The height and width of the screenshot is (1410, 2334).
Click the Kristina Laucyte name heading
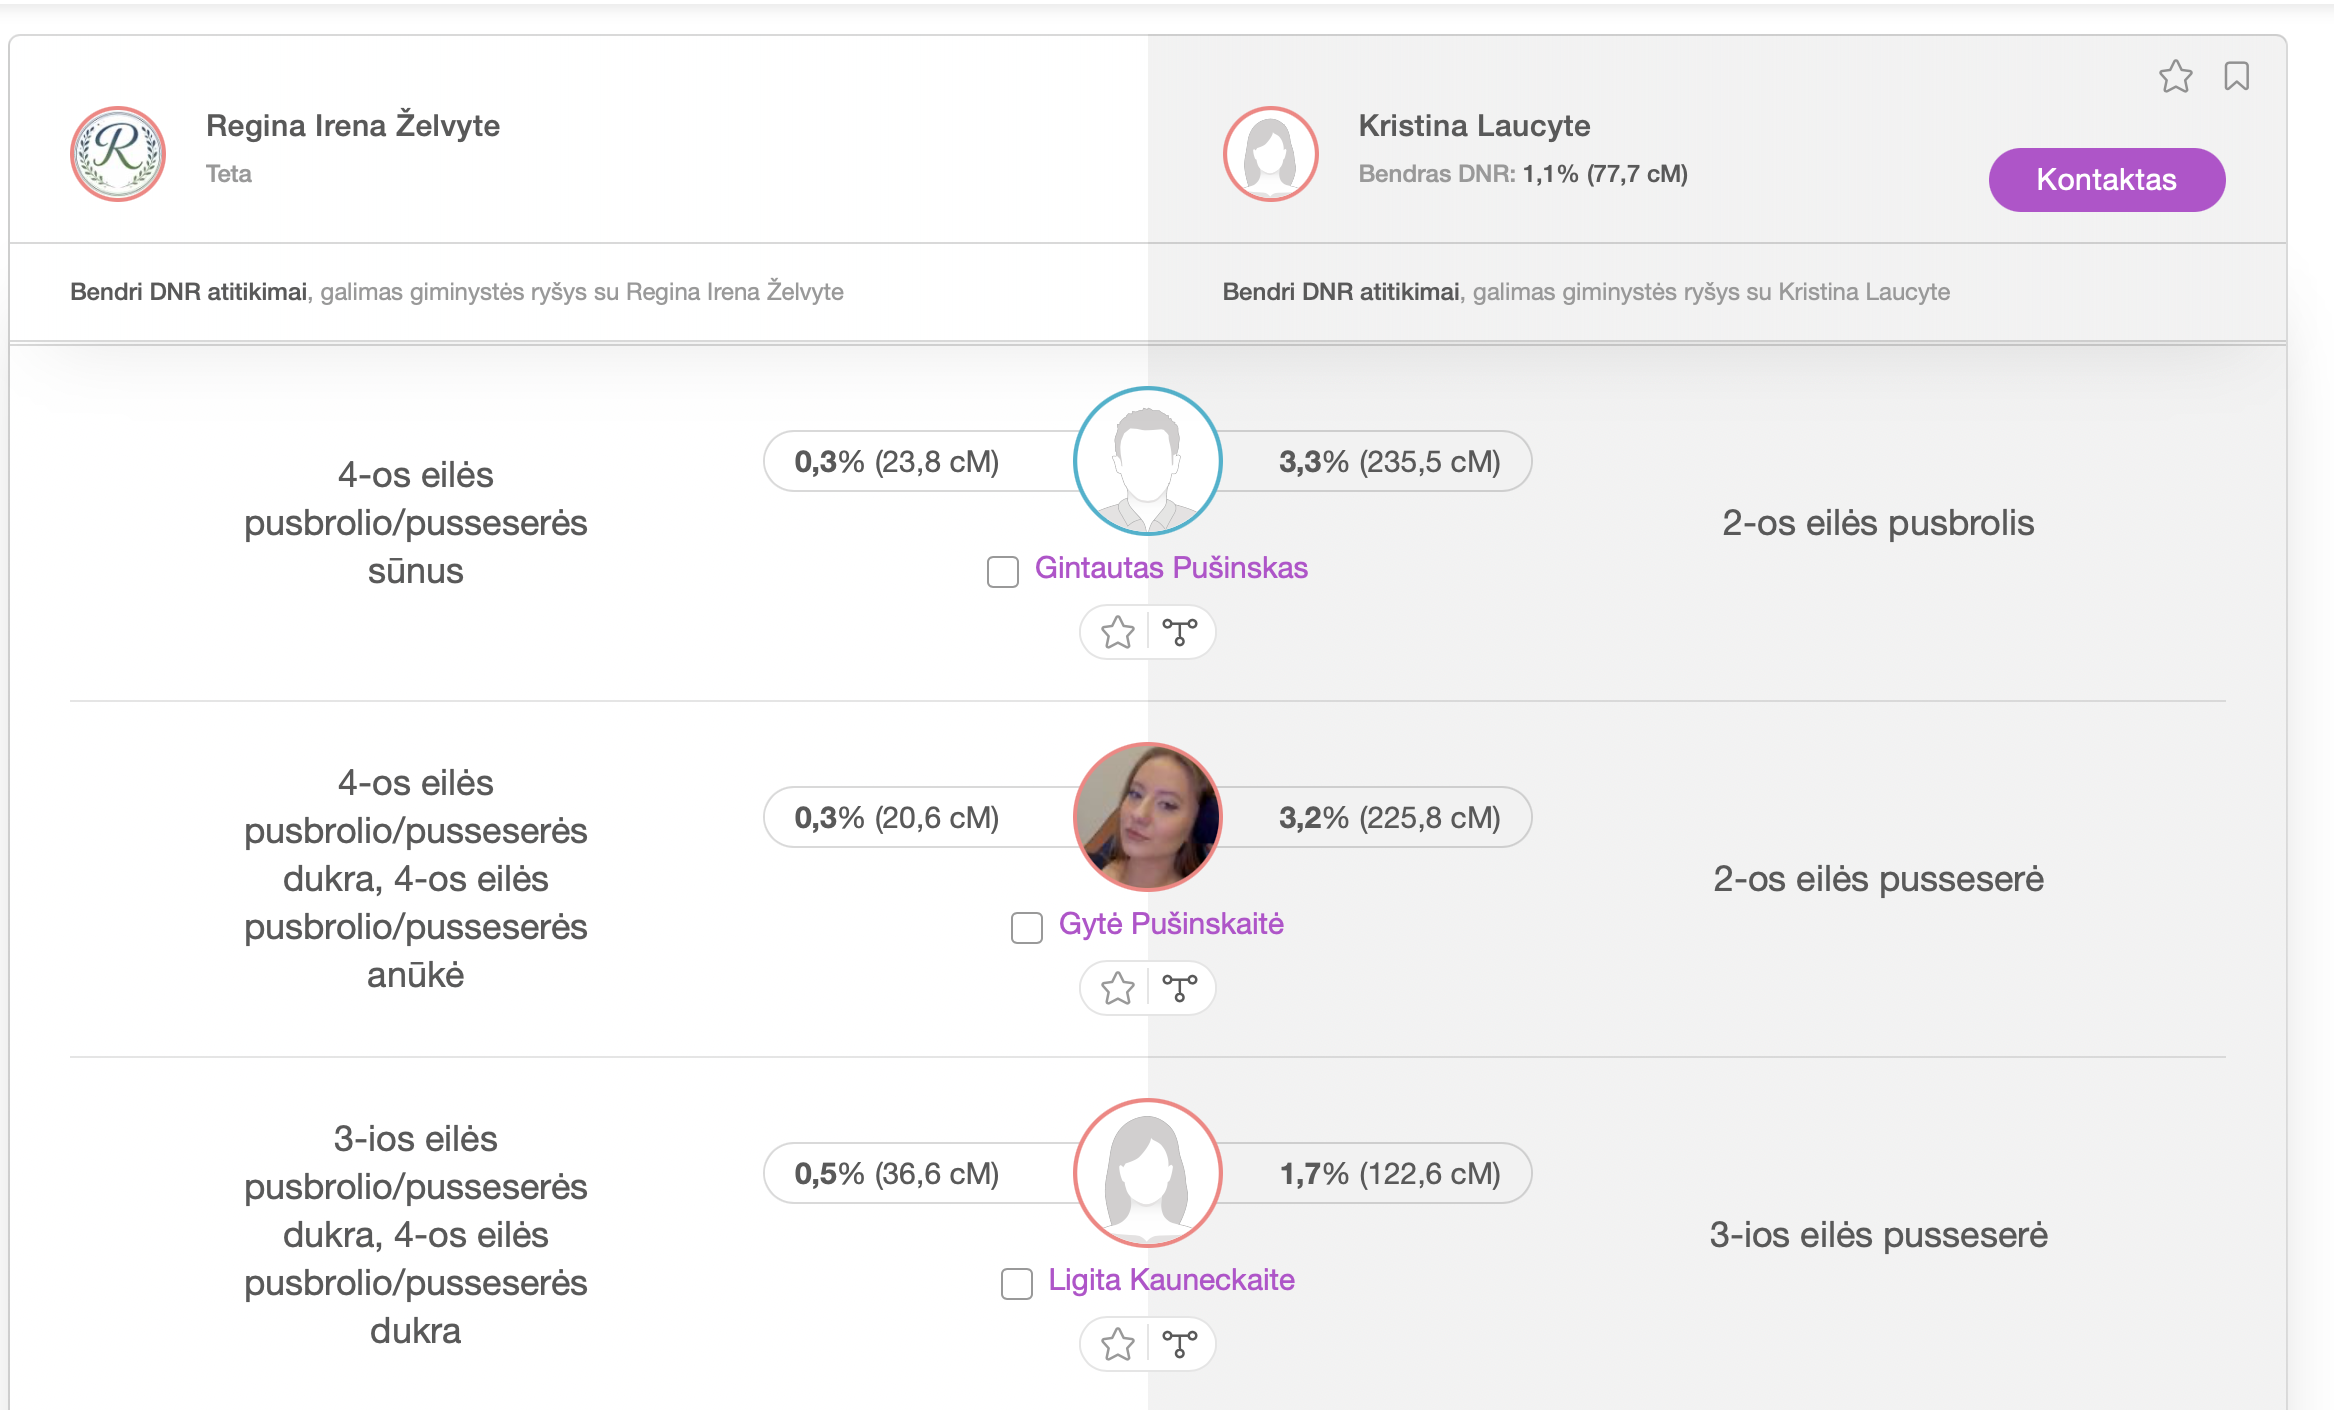(1473, 125)
